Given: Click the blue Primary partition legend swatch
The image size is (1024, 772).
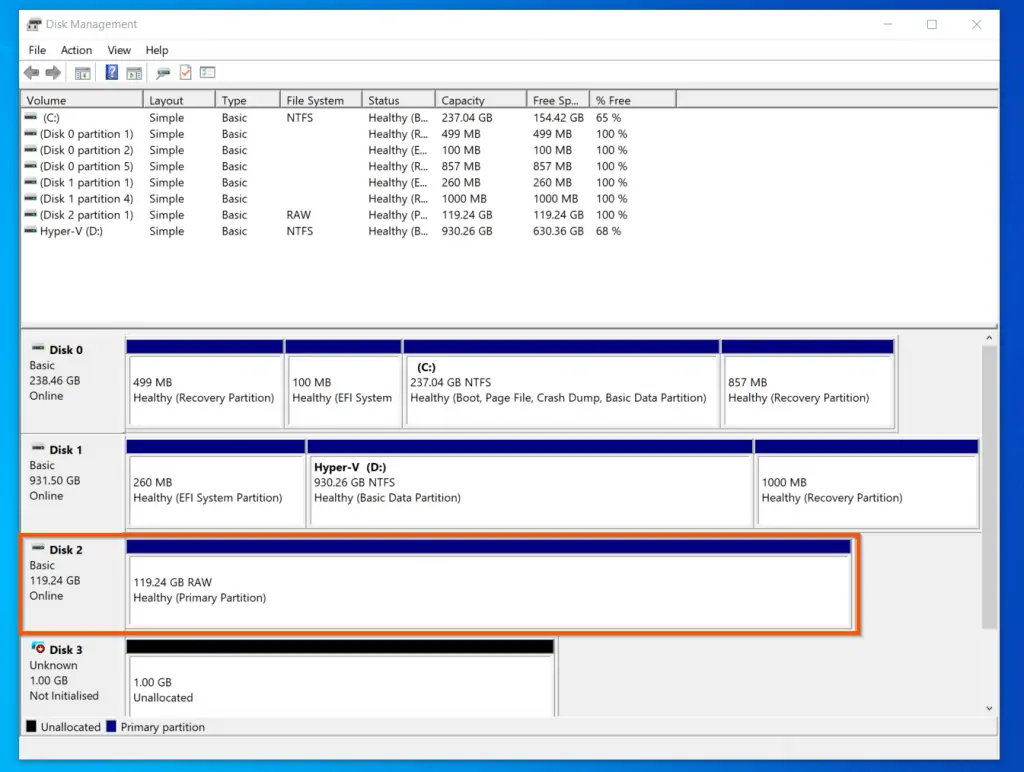Looking at the screenshot, I should tap(111, 726).
